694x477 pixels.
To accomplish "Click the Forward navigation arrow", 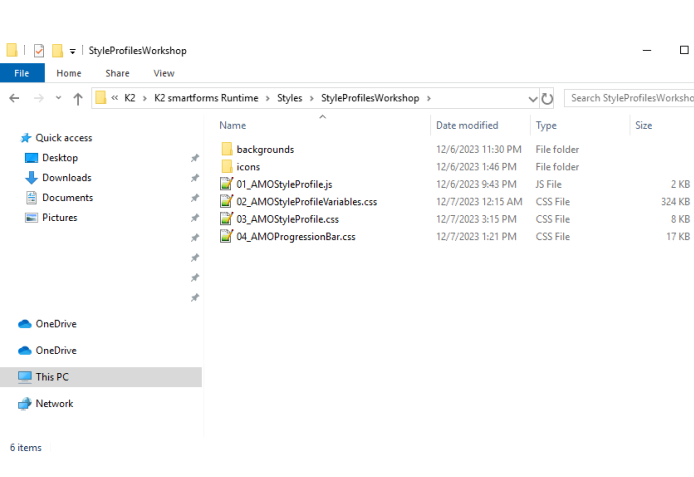I will click(x=39, y=98).
